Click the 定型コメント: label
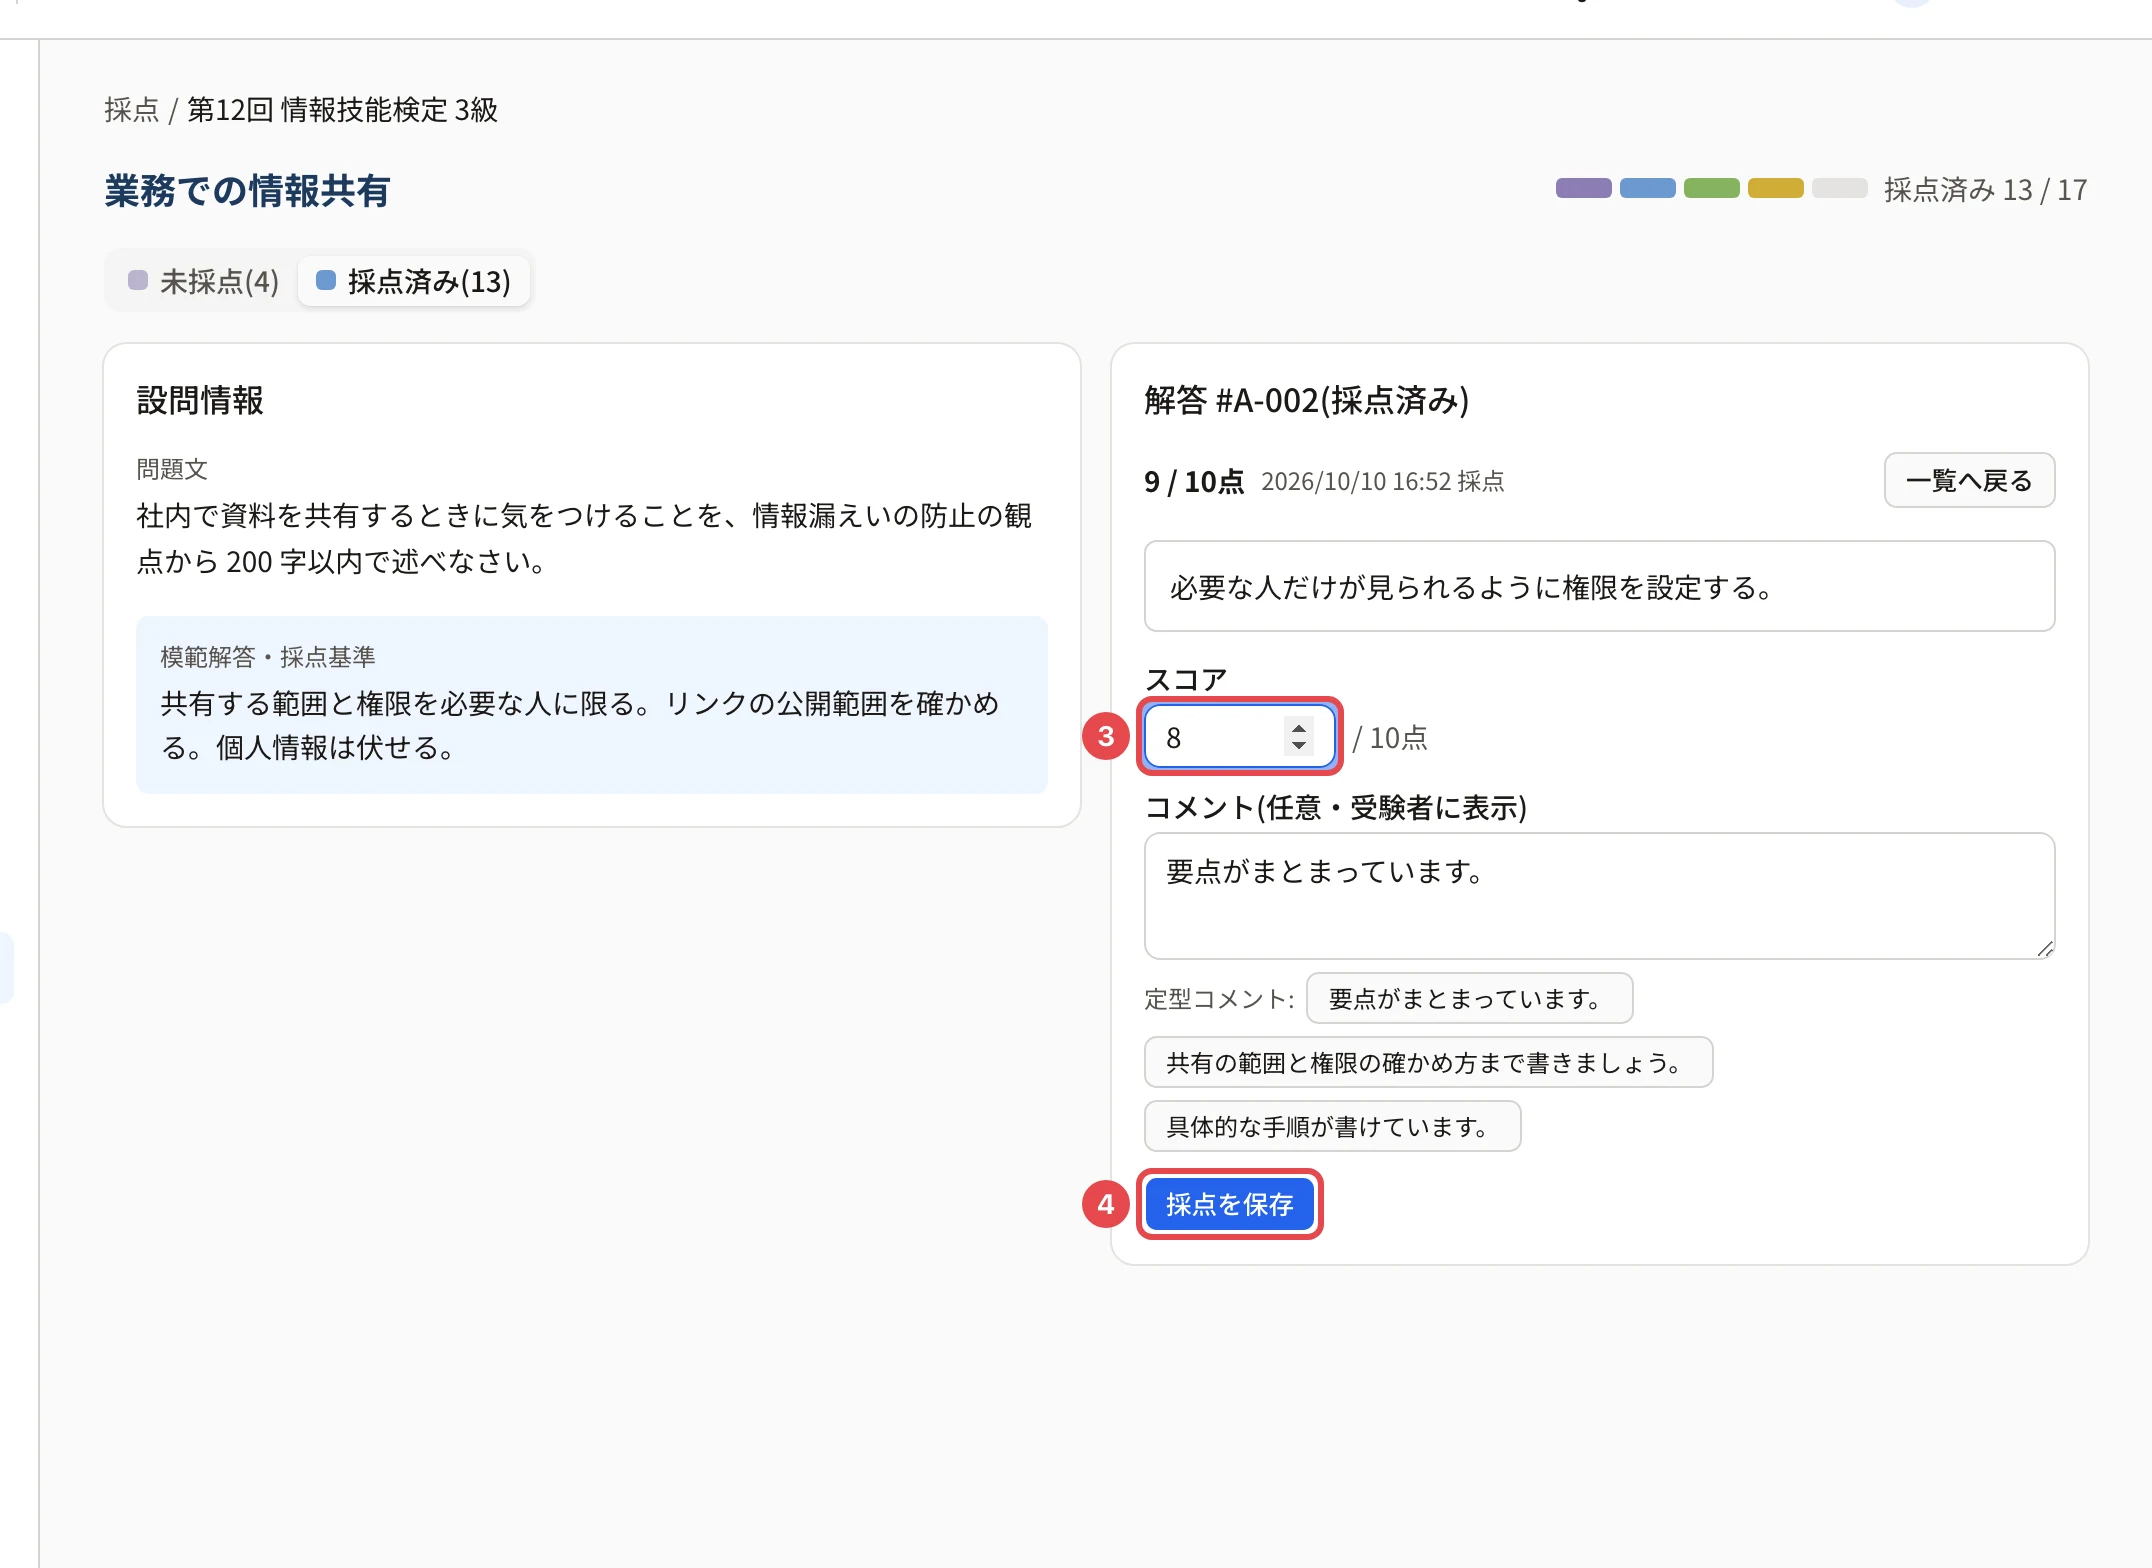 (1219, 999)
